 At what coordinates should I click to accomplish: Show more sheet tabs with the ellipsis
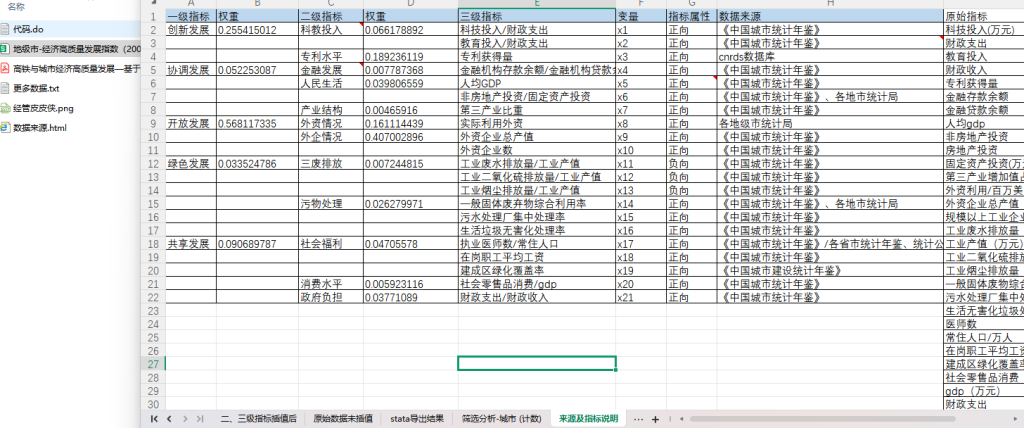point(639,419)
